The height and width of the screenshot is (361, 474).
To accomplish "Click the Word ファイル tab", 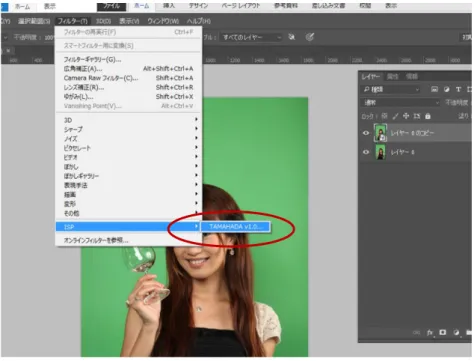I will [111, 6].
